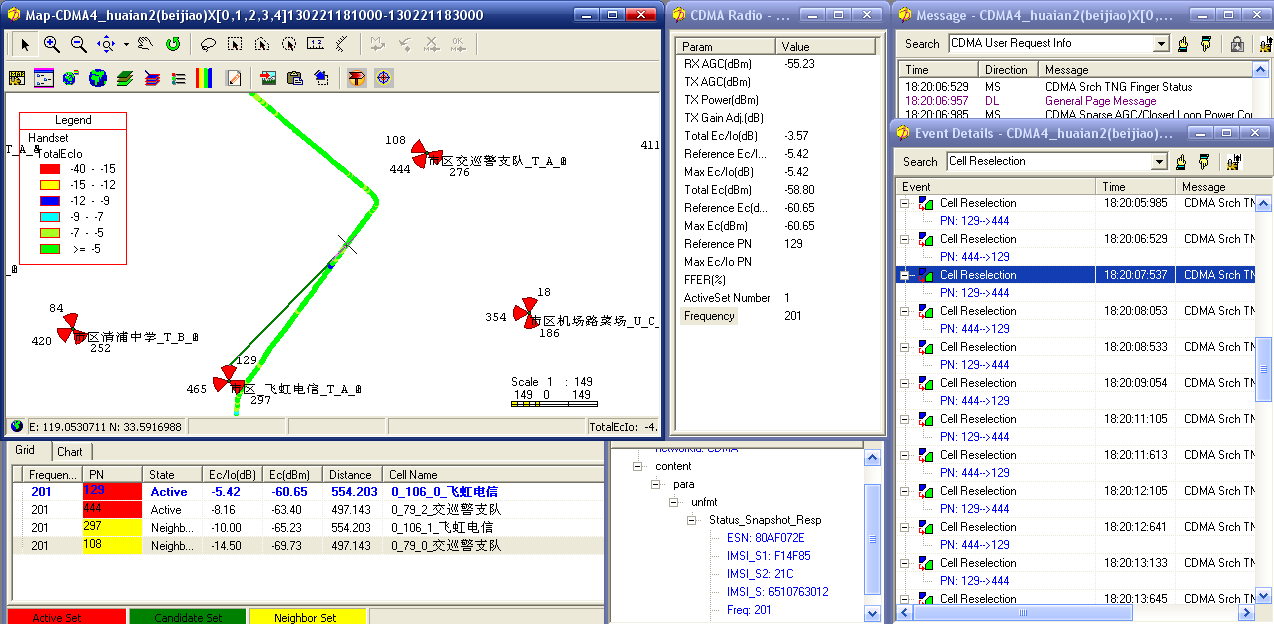1274x624 pixels.
Task: Click the Time column header in Message window
Action: click(x=938, y=70)
